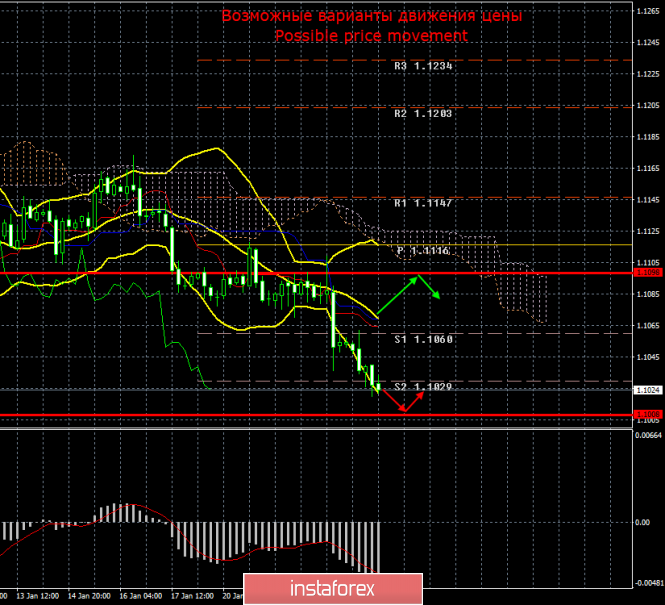Click the pivot P 1.1116 label

click(x=425, y=252)
